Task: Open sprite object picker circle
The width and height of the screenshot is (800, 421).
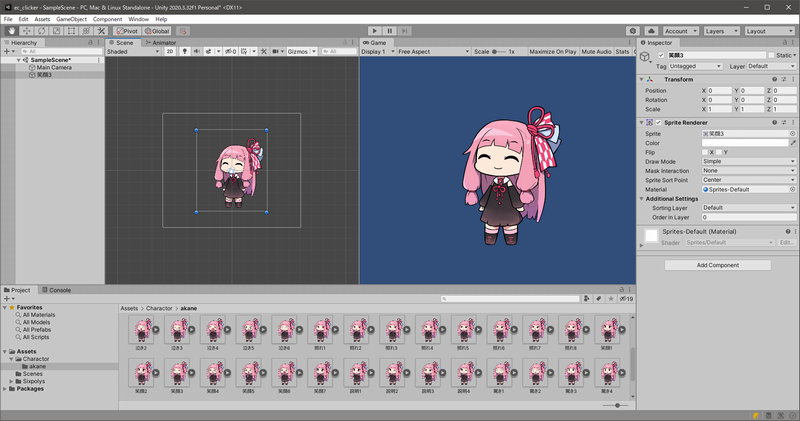Action: 792,134
